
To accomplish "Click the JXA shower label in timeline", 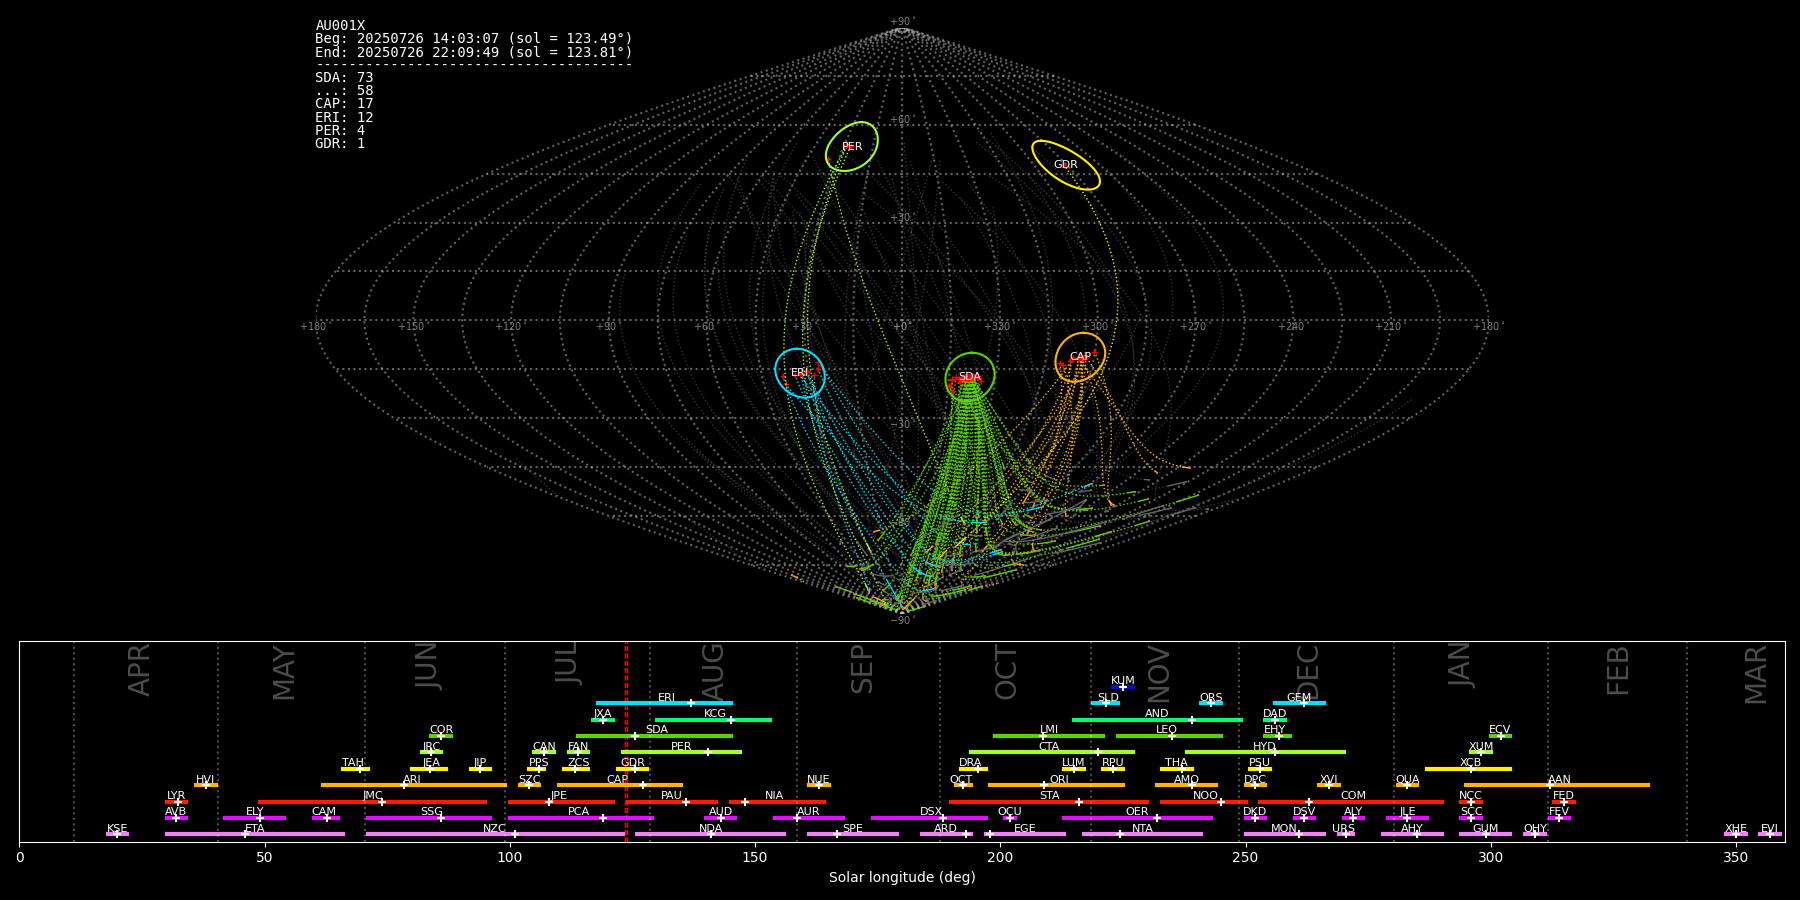I will tap(602, 714).
